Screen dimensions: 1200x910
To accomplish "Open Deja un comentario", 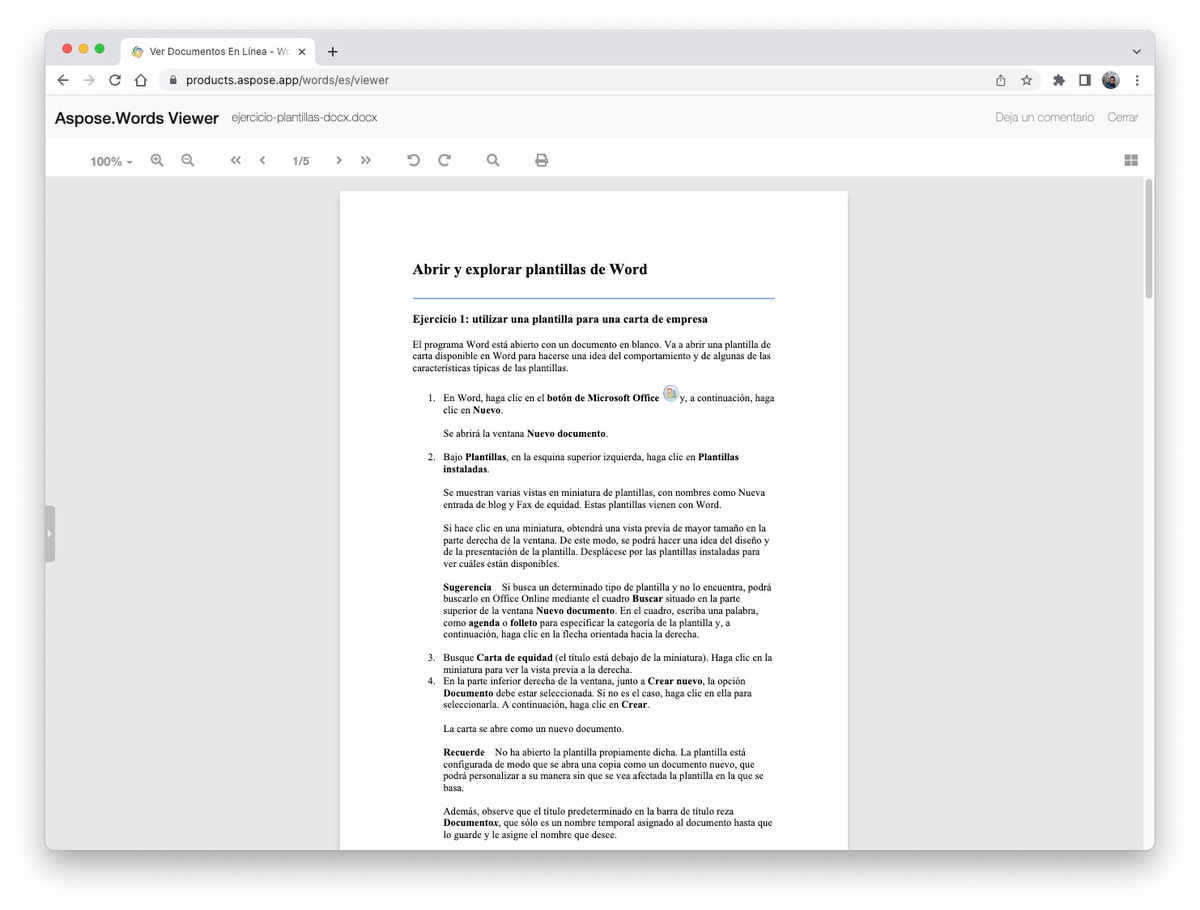I will [1043, 117].
